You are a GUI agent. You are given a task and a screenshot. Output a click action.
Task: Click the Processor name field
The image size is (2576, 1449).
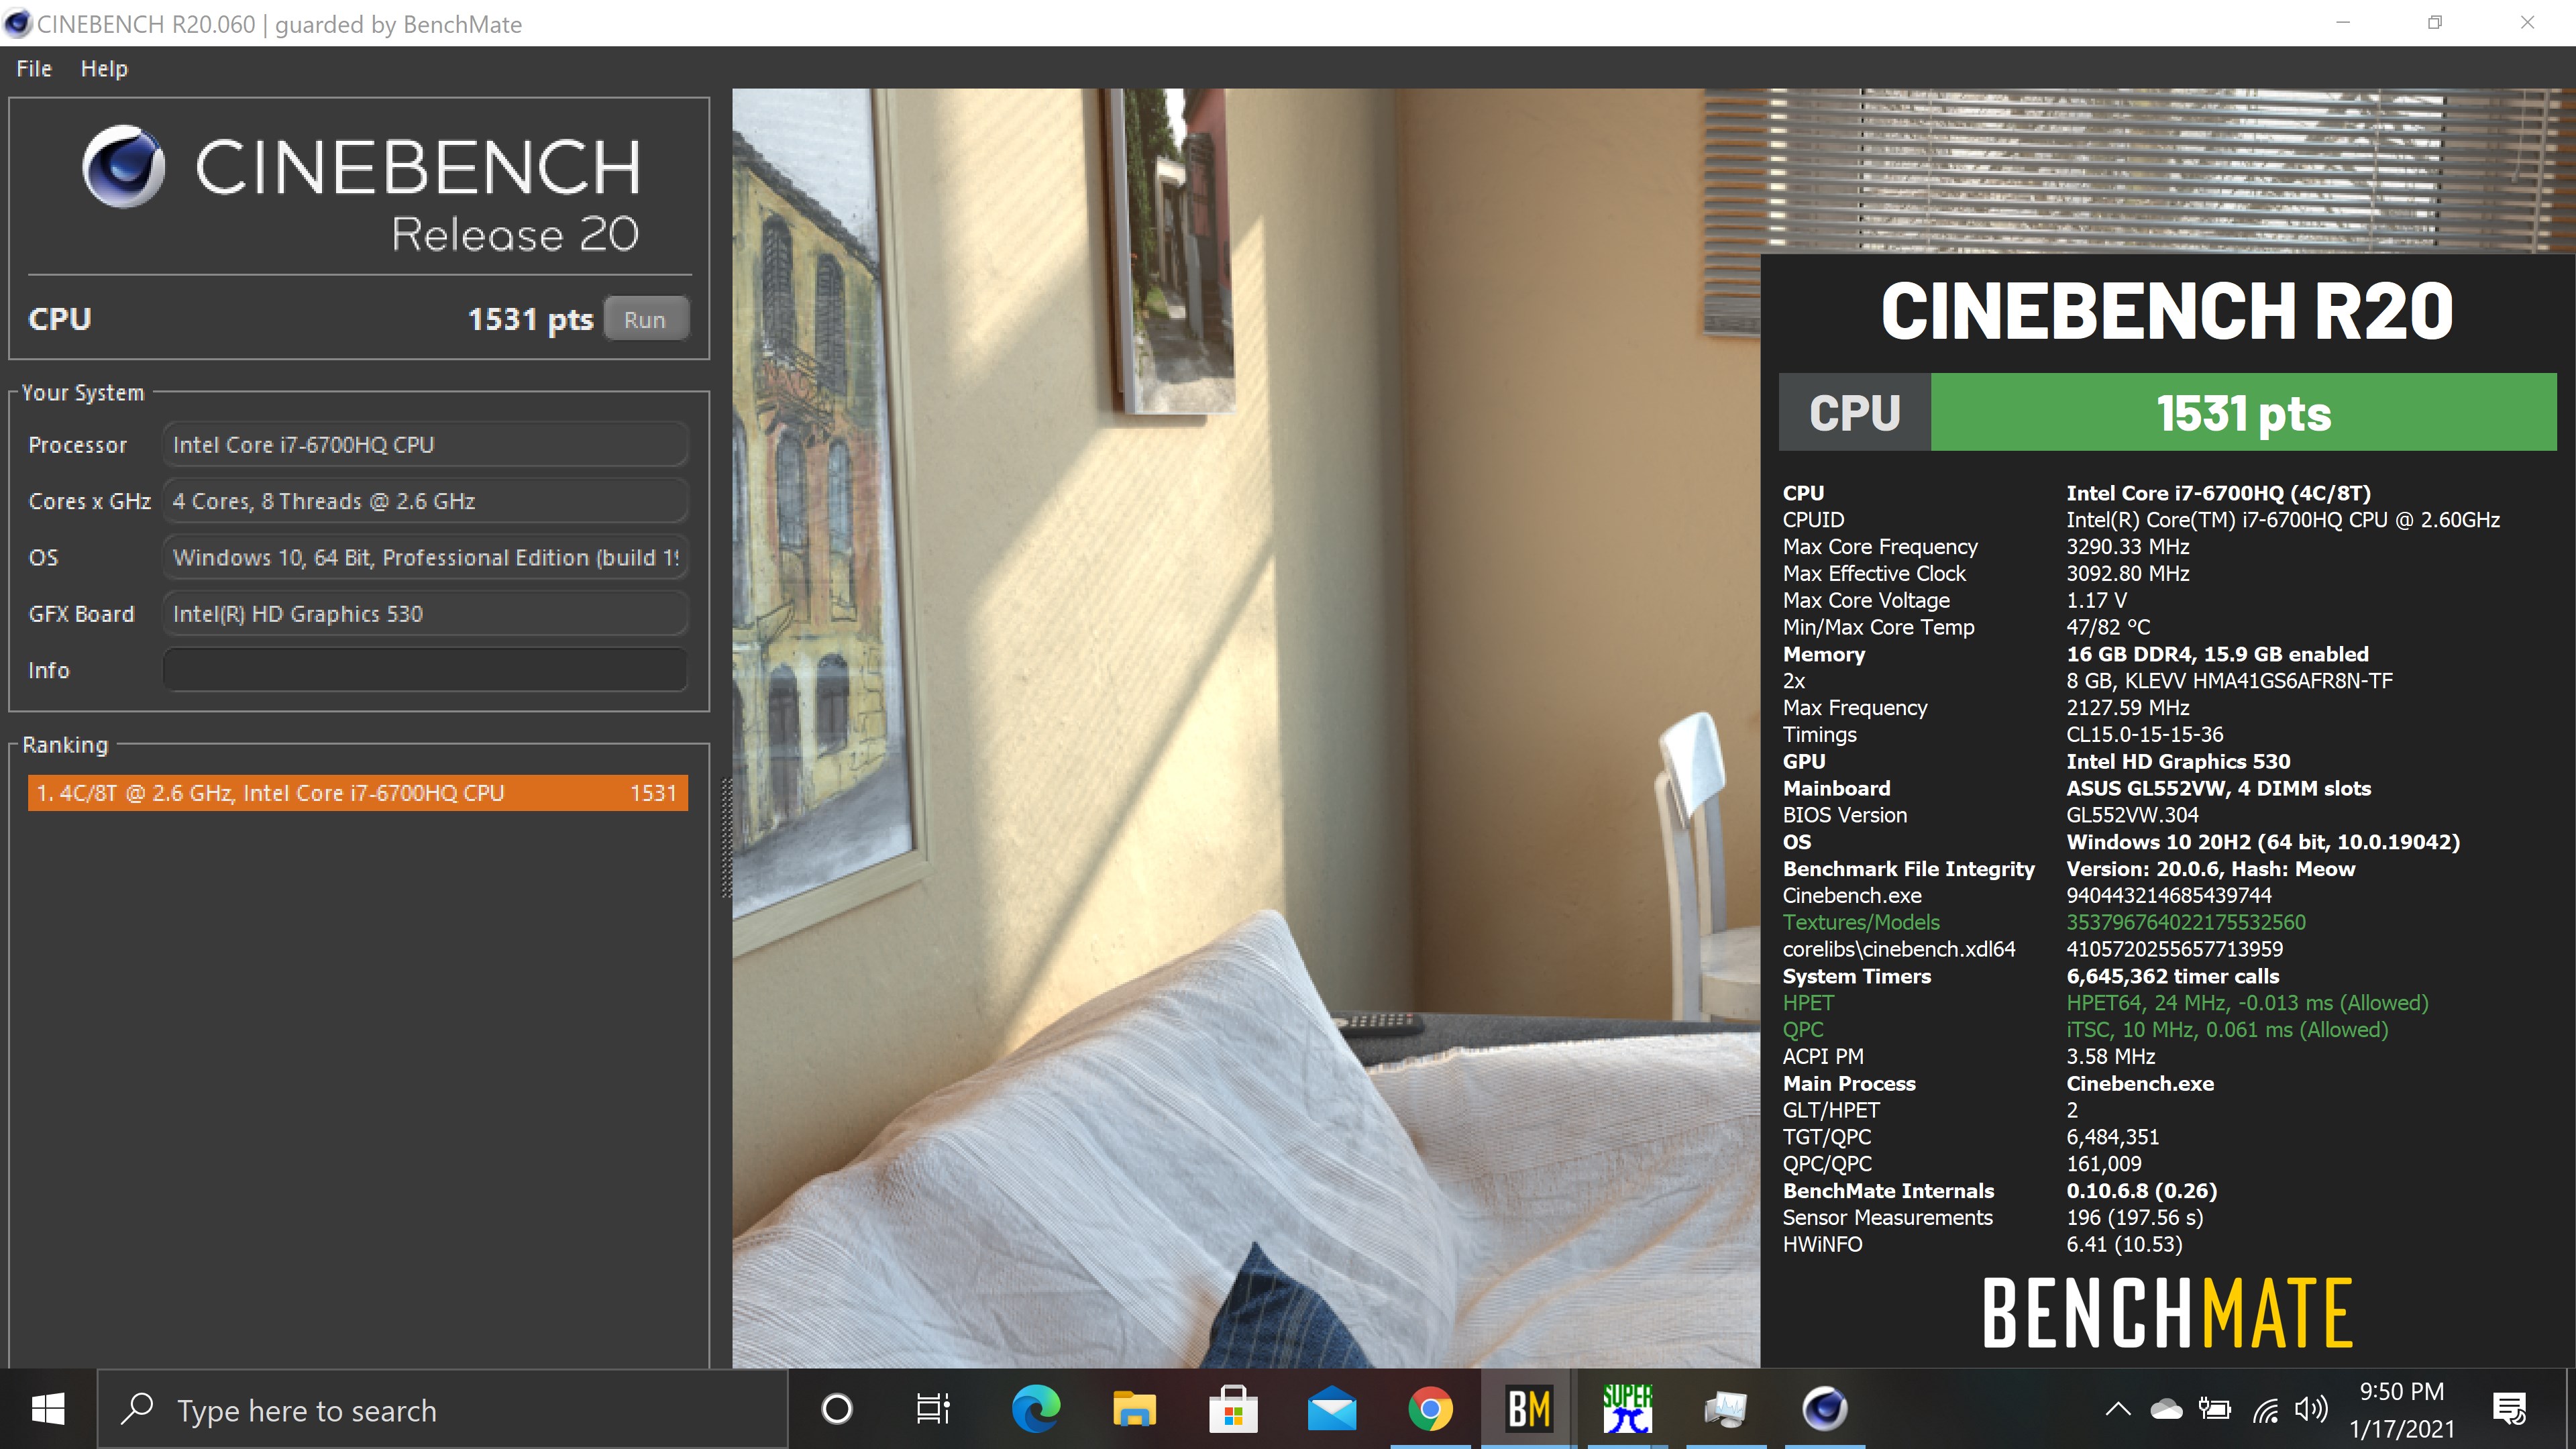point(425,445)
